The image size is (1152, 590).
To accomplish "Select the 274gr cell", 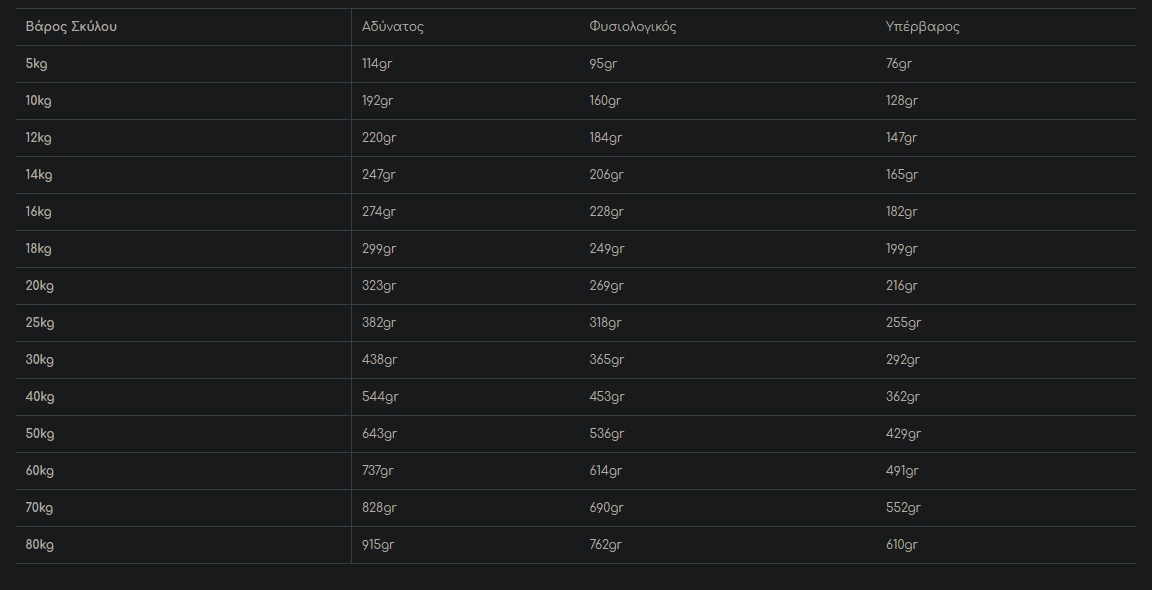I will [x=379, y=212].
